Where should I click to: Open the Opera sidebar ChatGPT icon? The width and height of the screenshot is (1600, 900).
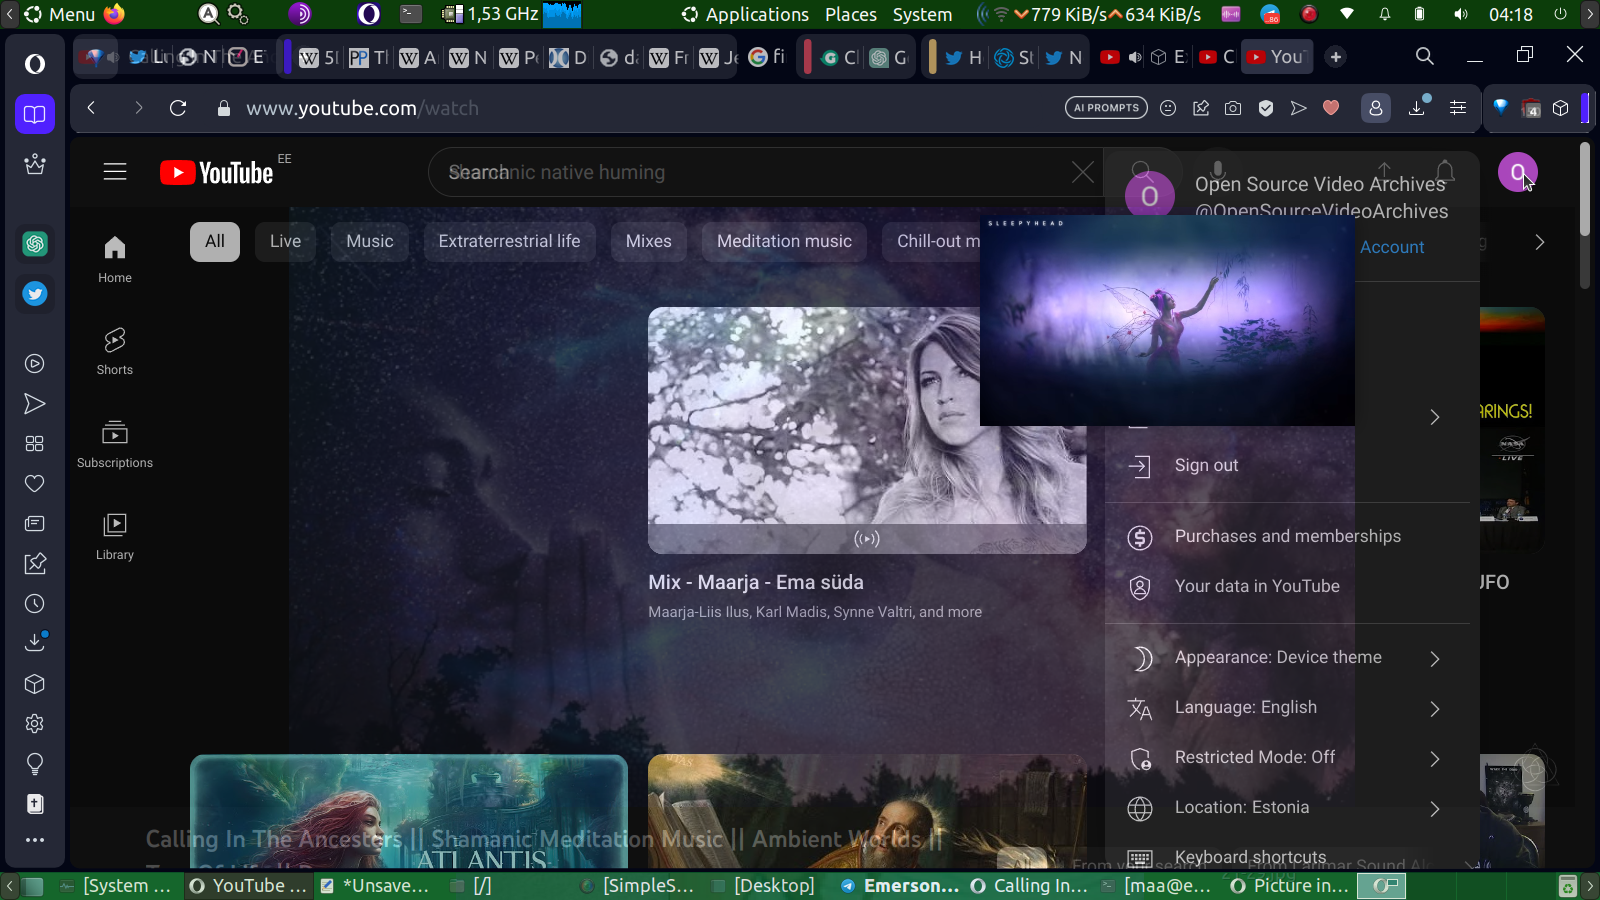click(35, 243)
